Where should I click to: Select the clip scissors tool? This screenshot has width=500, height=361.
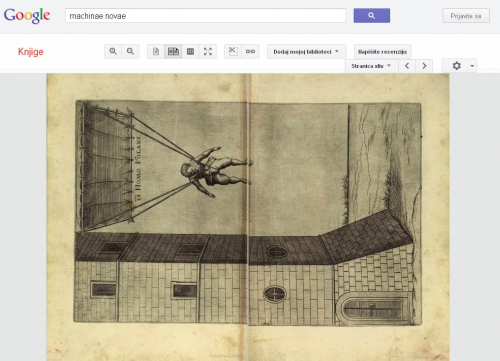(233, 51)
